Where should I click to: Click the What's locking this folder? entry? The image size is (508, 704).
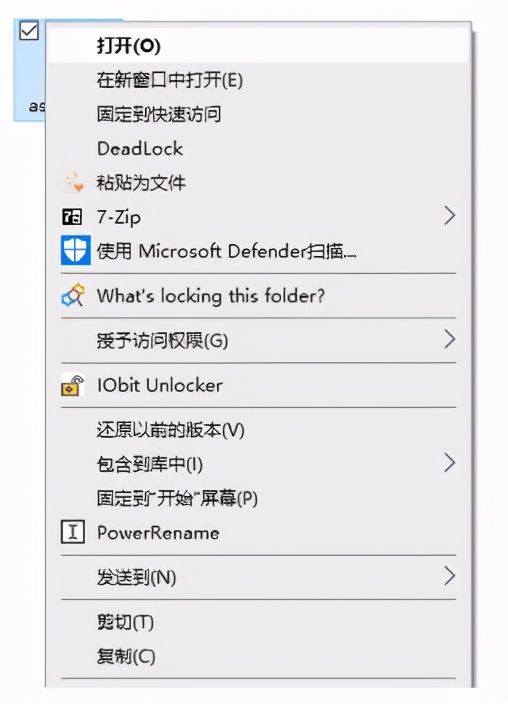pyautogui.click(x=258, y=296)
